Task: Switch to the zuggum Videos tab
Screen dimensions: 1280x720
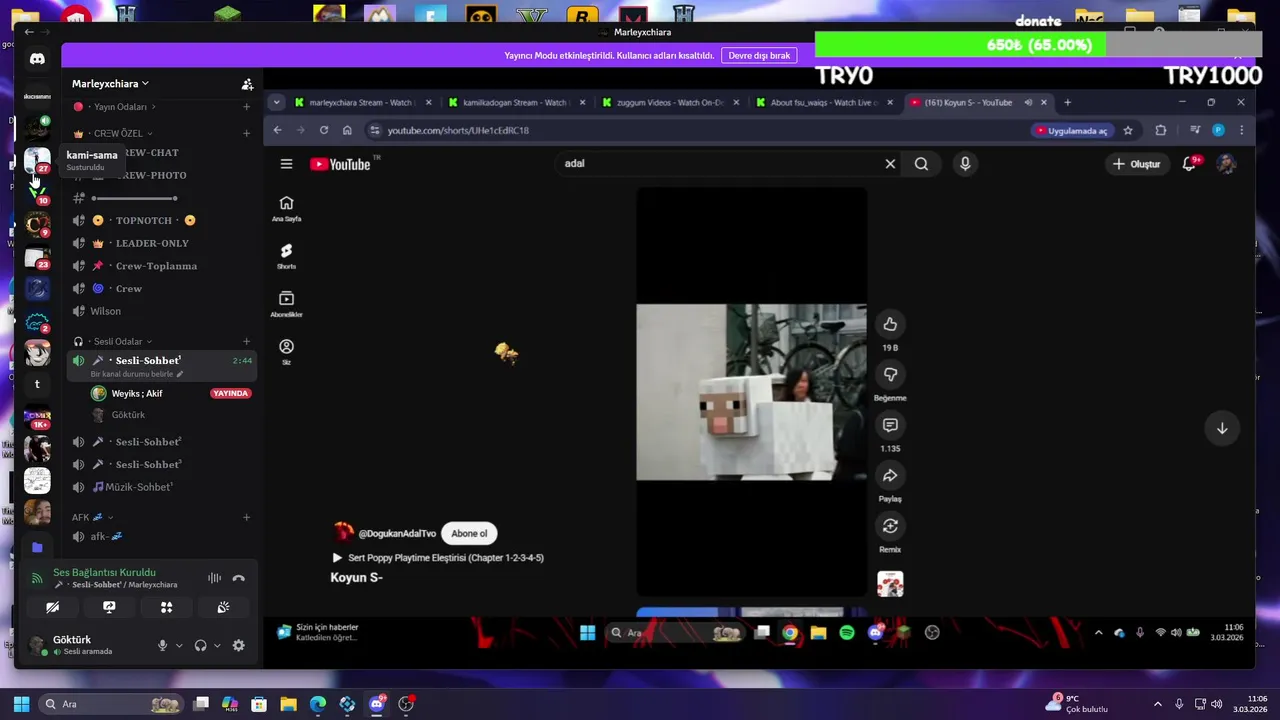Action: 669,102
